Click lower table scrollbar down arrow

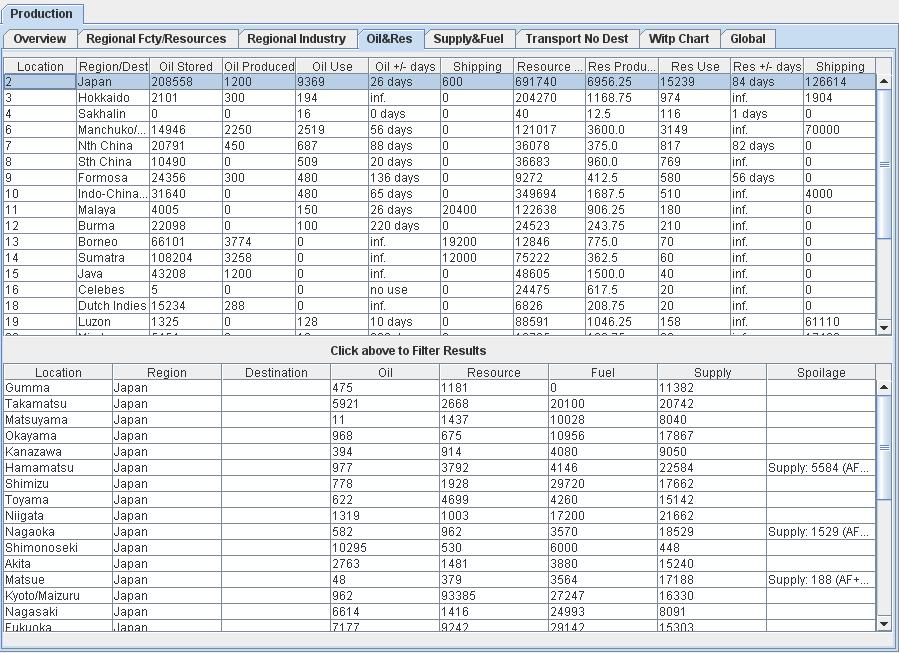click(884, 624)
